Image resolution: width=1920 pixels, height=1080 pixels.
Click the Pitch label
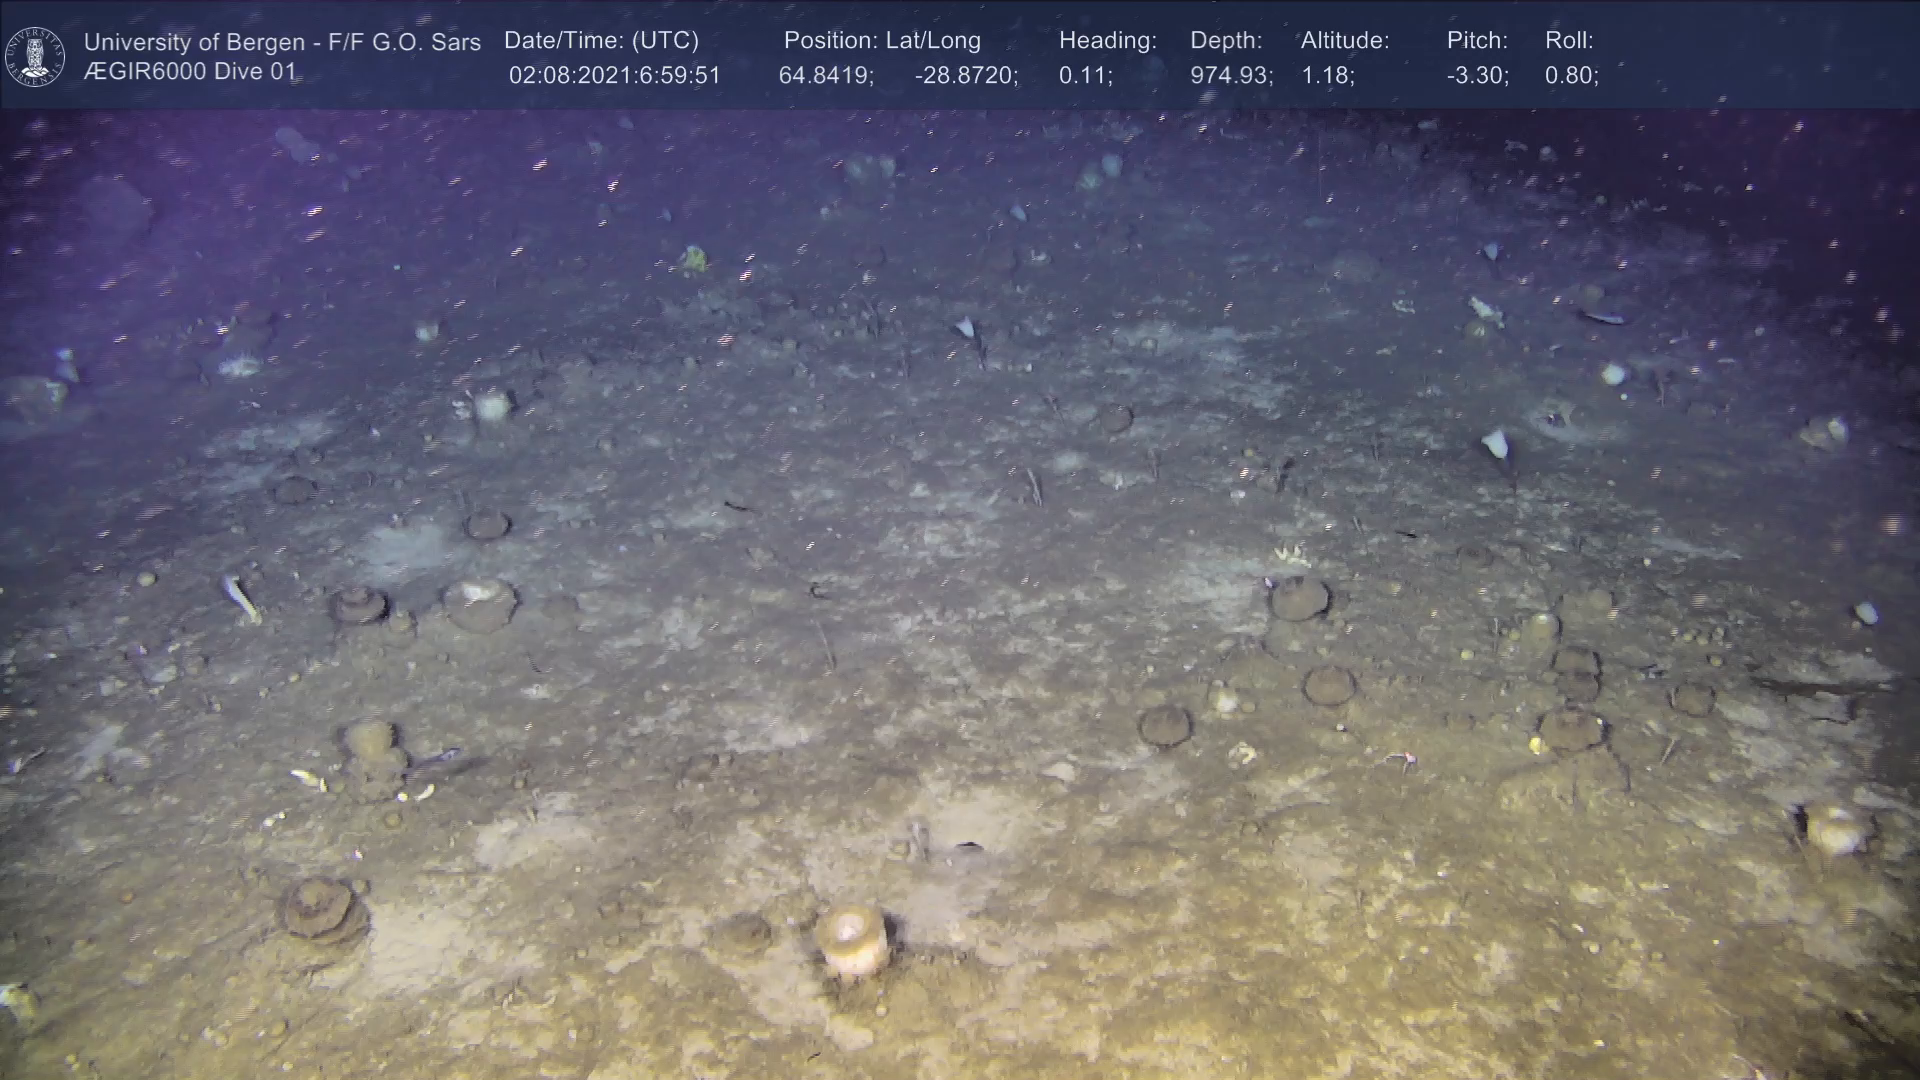click(x=1476, y=40)
